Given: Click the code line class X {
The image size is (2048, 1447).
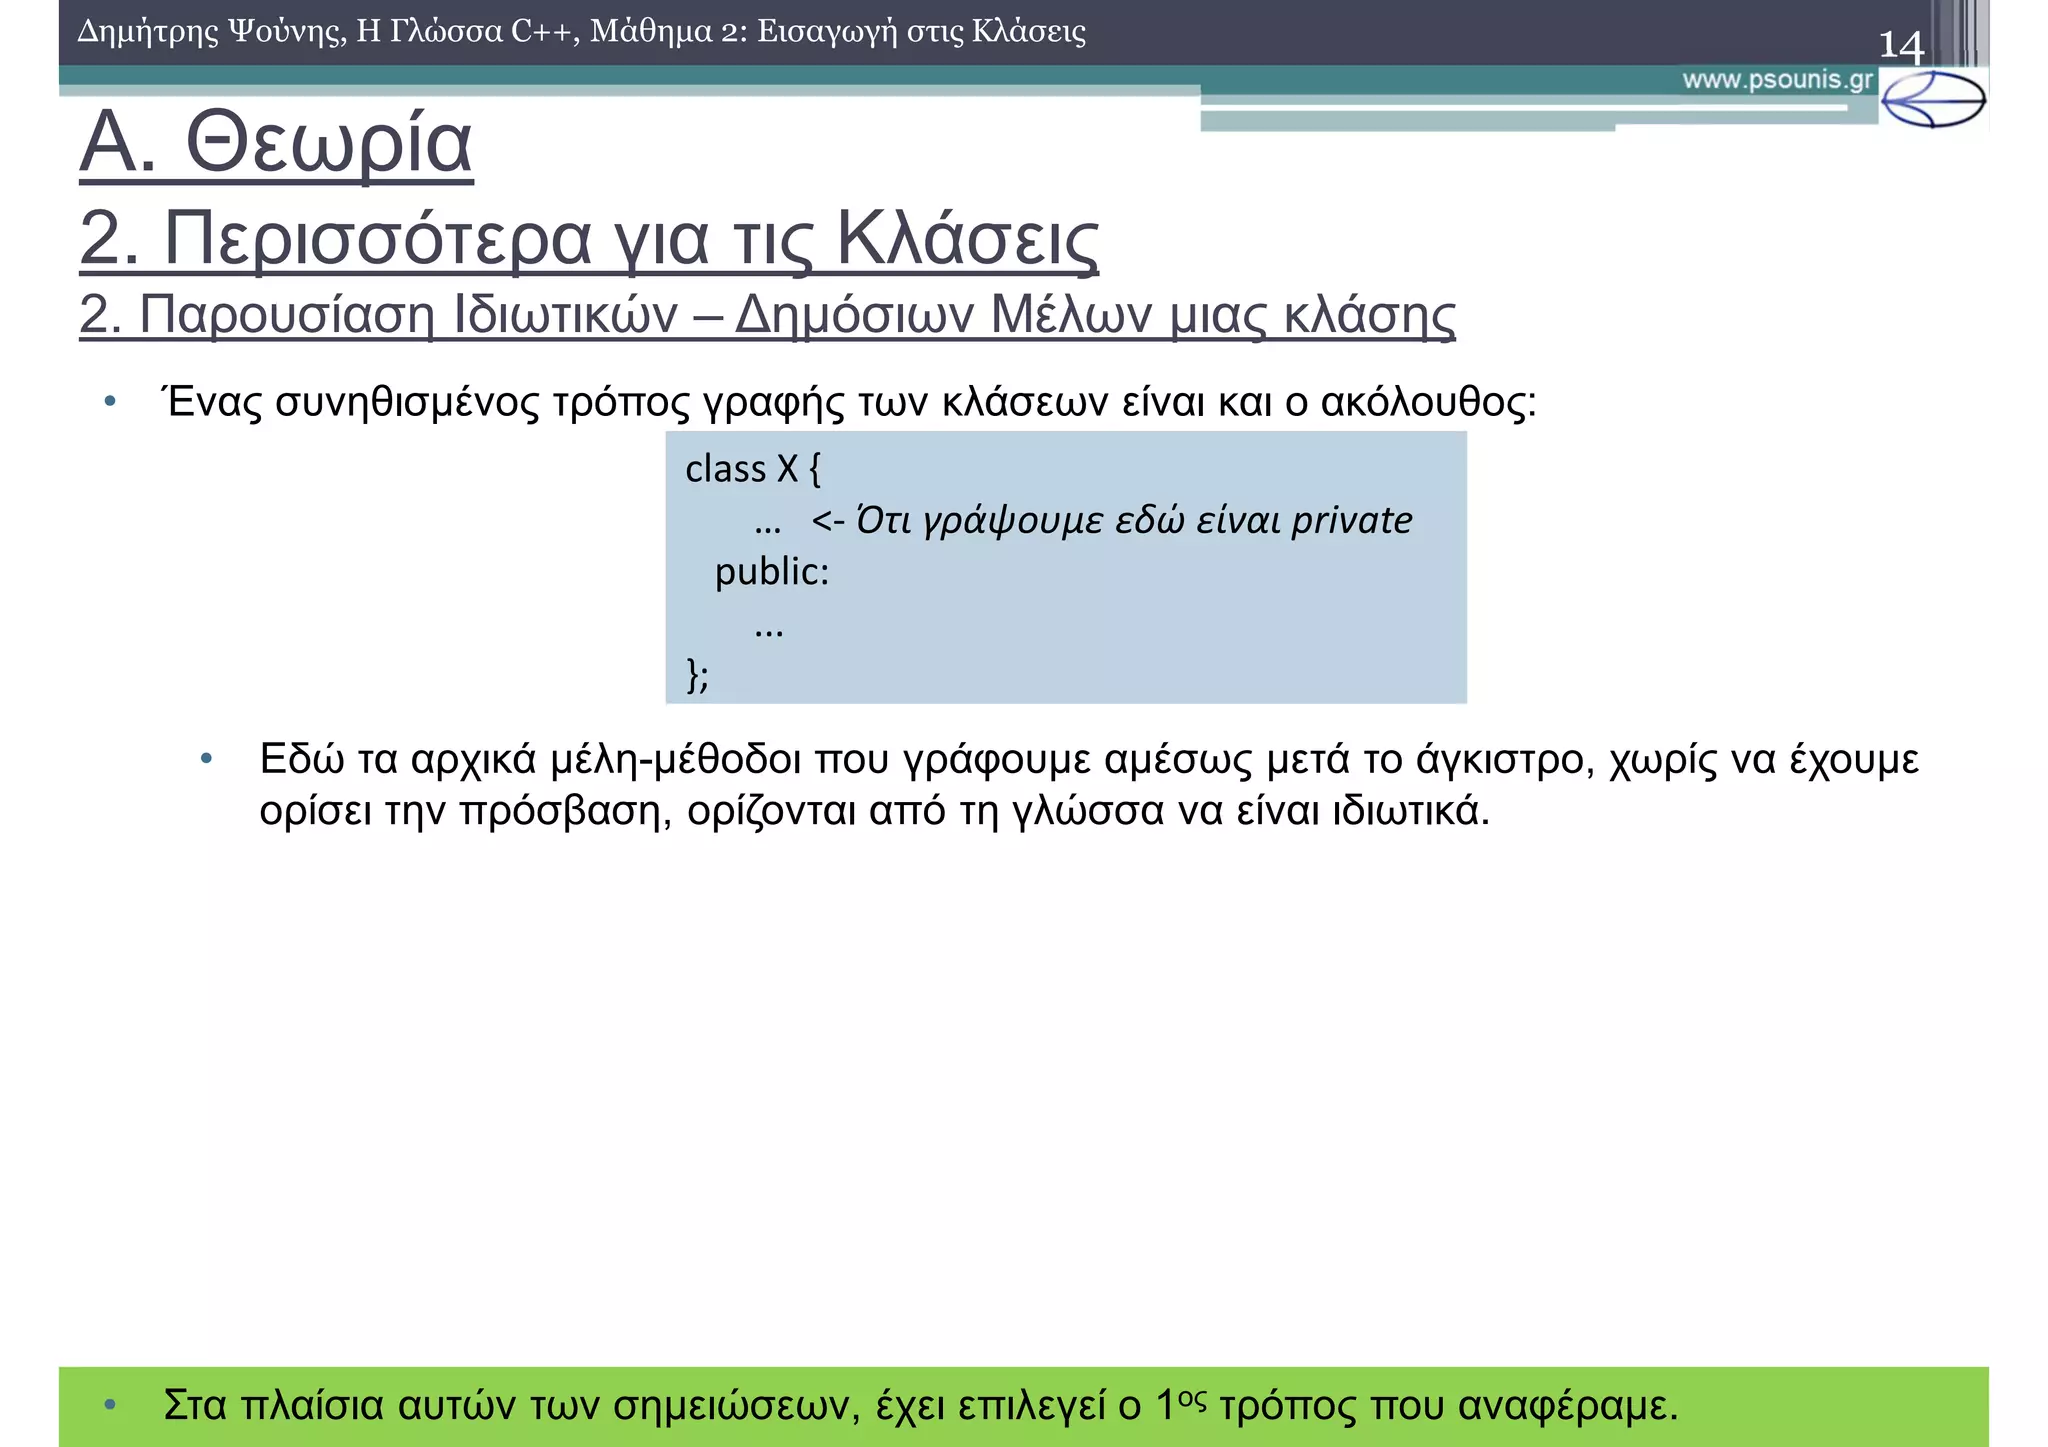Looking at the screenshot, I should coord(753,468).
